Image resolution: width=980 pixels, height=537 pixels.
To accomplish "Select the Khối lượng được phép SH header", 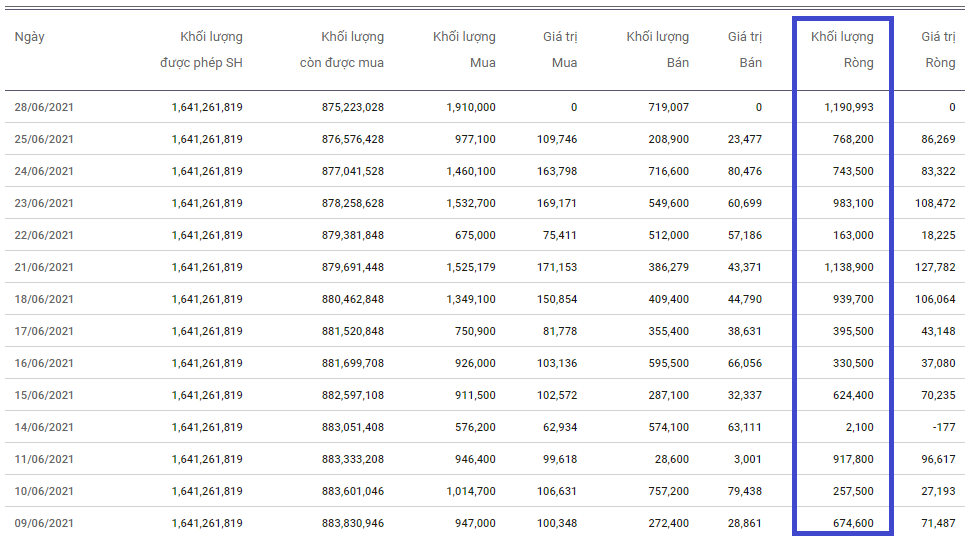I will 202,50.
